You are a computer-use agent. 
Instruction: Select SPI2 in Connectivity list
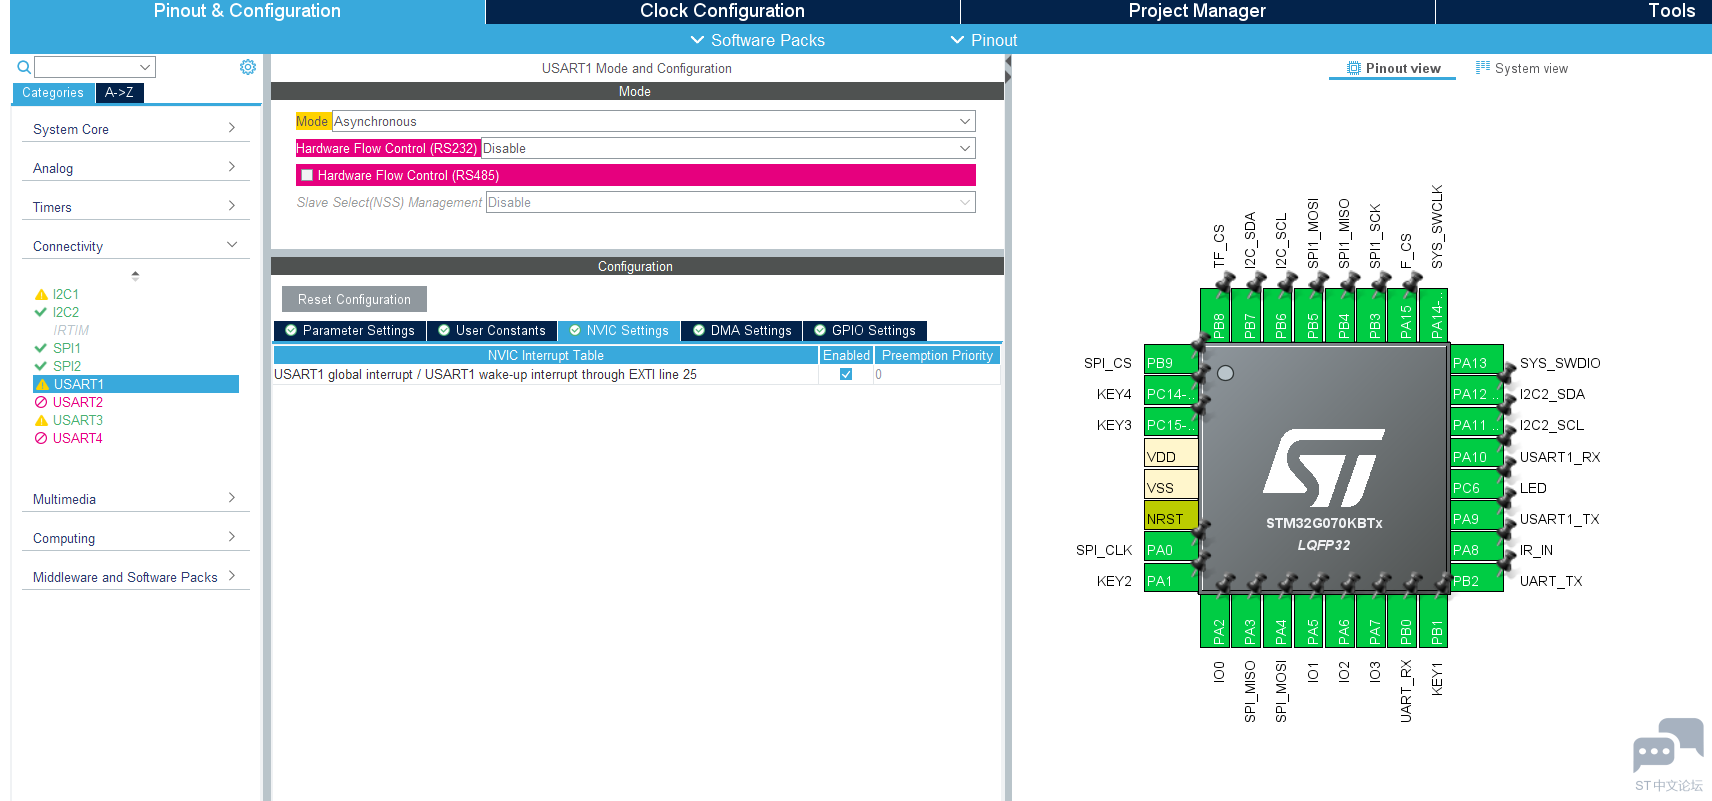tap(67, 366)
